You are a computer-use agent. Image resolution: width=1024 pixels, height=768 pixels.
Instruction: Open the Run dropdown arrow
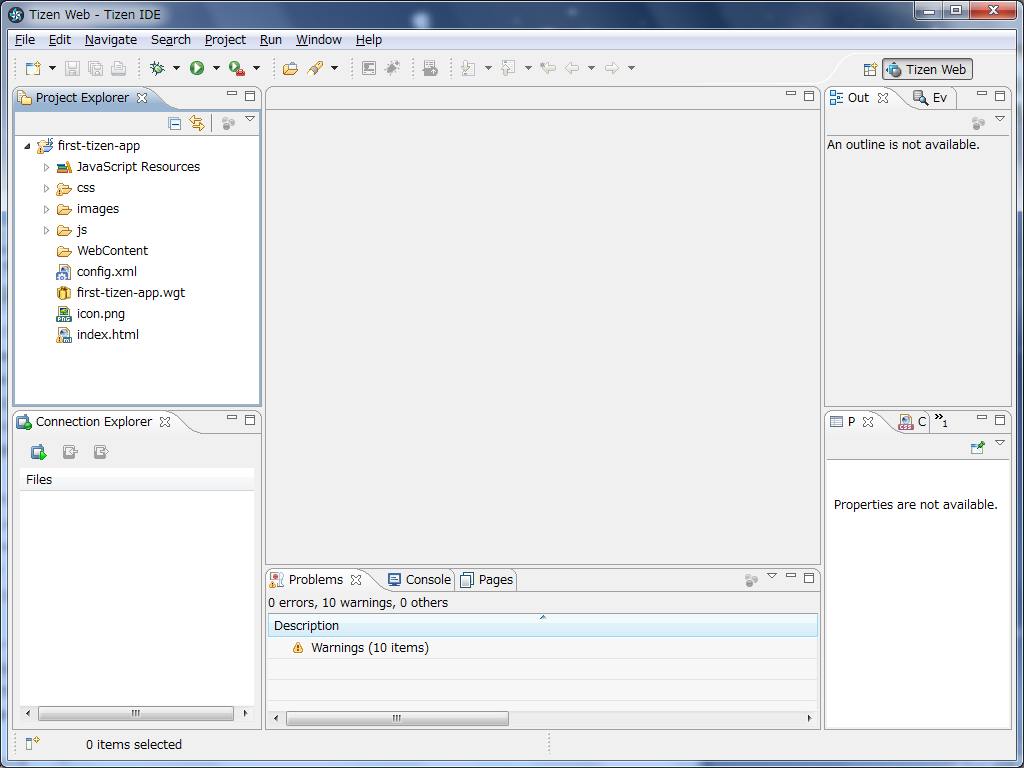(x=216, y=68)
